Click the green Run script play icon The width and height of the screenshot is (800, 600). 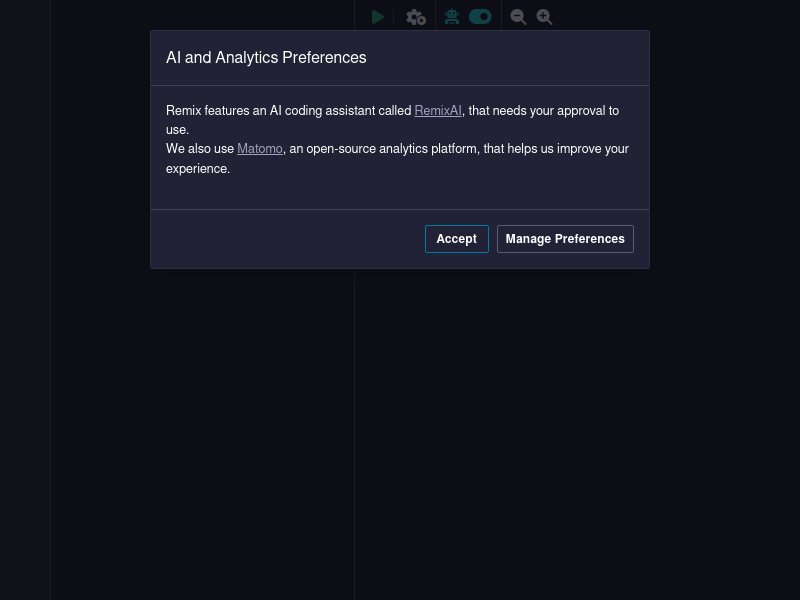pyautogui.click(x=378, y=17)
